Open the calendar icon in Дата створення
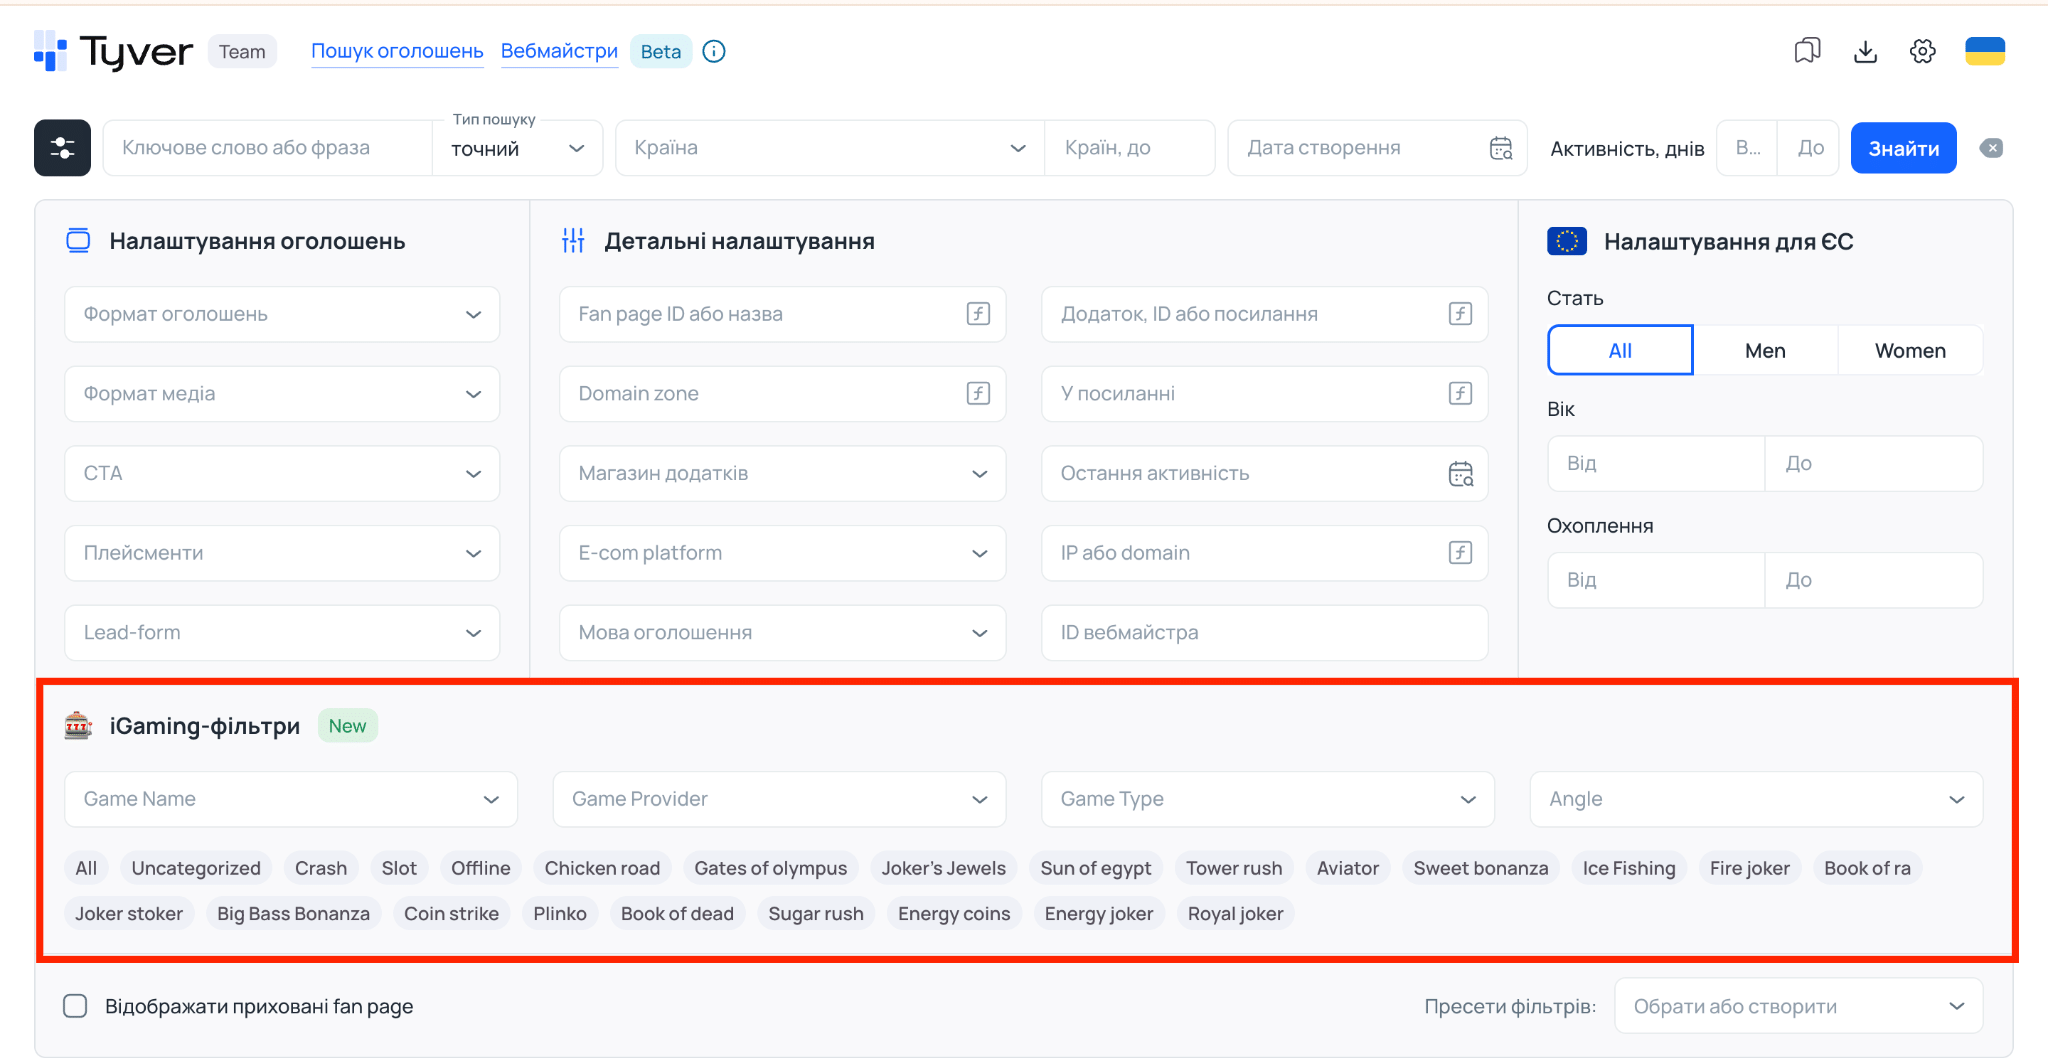 tap(1501, 148)
